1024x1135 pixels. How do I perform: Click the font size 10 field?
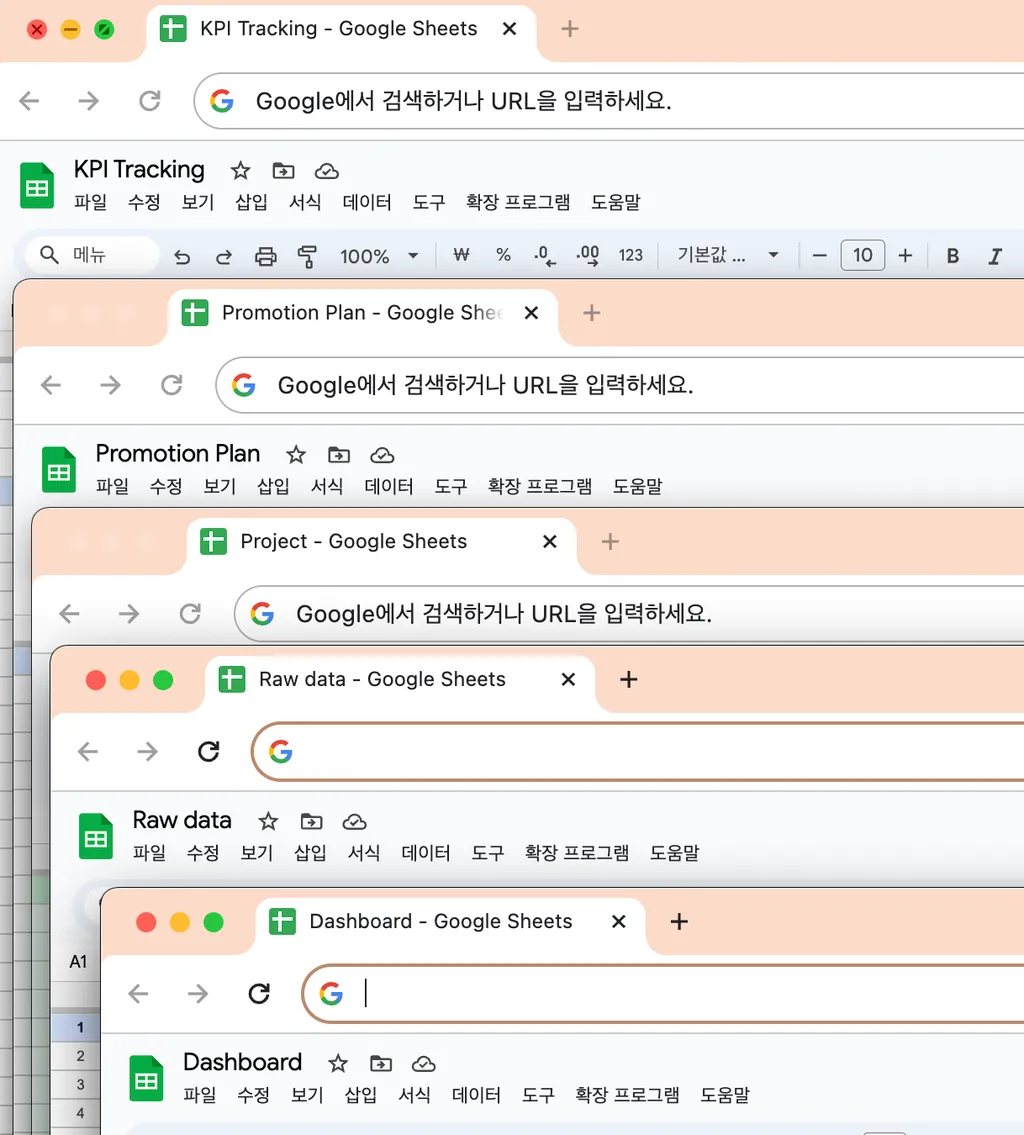point(862,256)
